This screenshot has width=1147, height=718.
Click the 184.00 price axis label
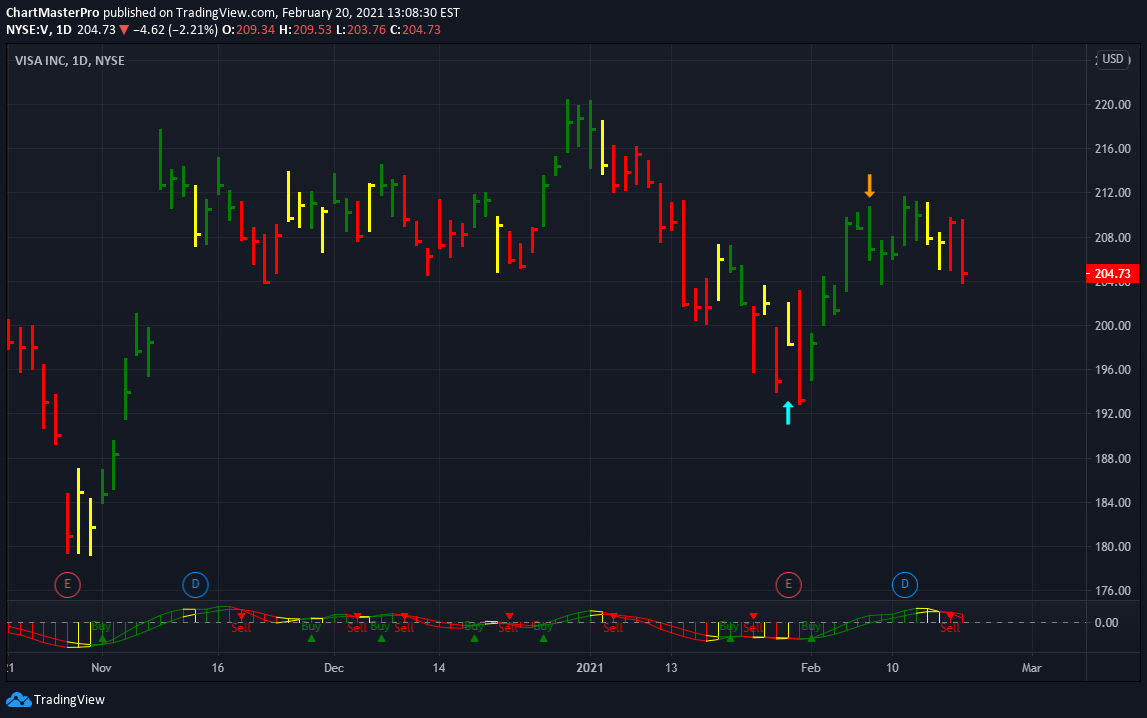tap(1113, 502)
